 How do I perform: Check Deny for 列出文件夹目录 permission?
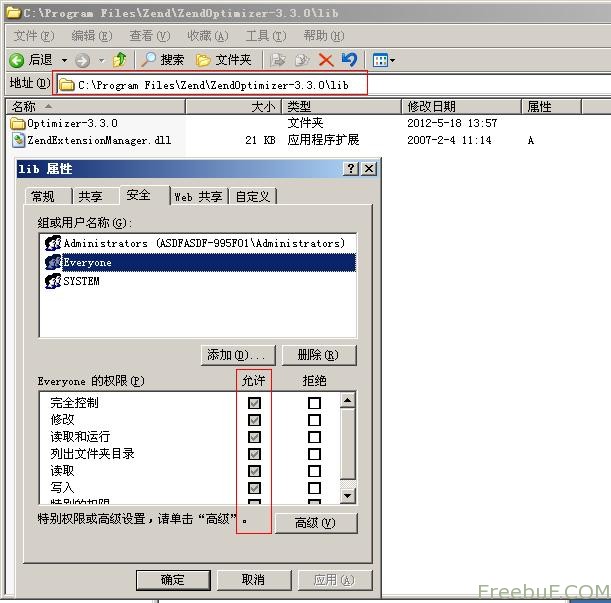[x=314, y=454]
